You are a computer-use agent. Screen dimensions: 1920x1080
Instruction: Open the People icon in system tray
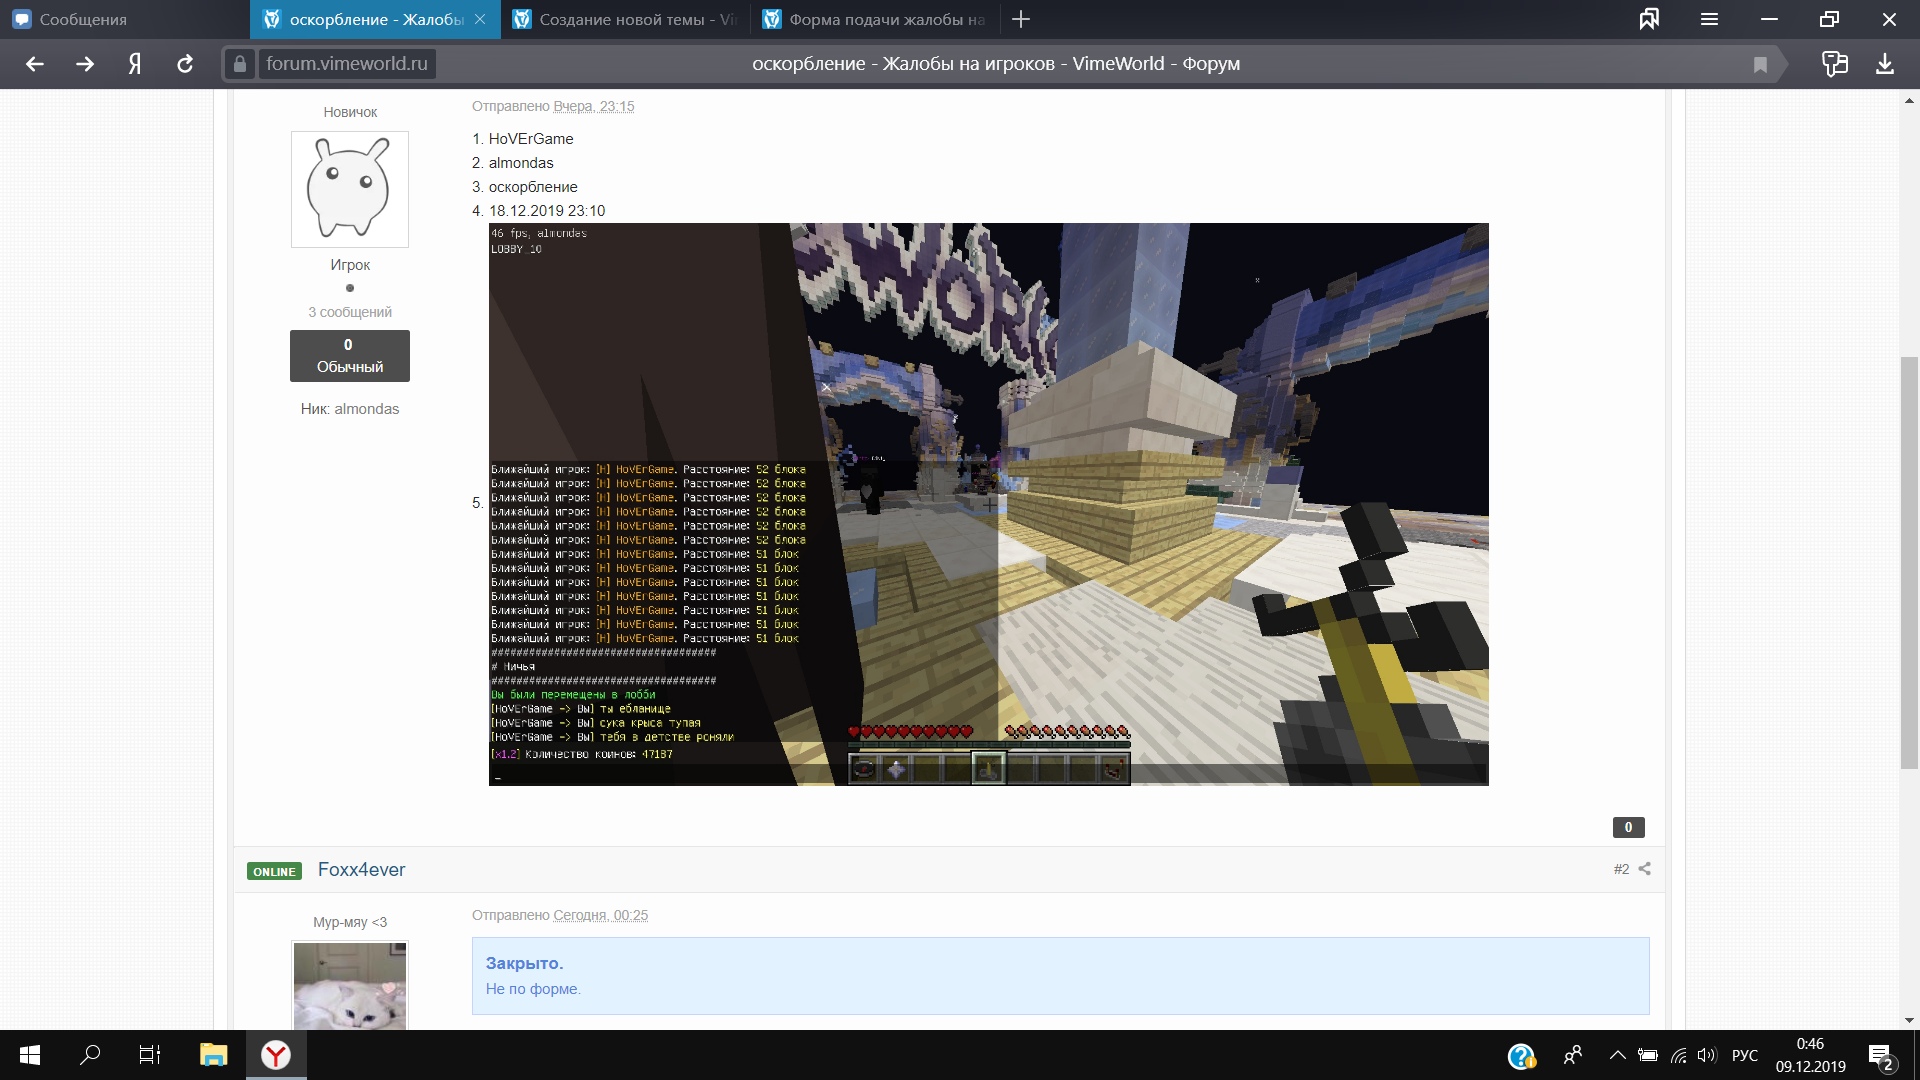click(x=1573, y=1055)
